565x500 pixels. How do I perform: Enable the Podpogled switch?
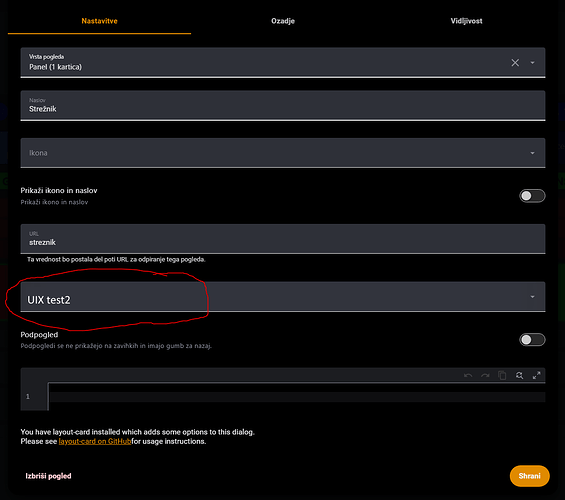532,340
